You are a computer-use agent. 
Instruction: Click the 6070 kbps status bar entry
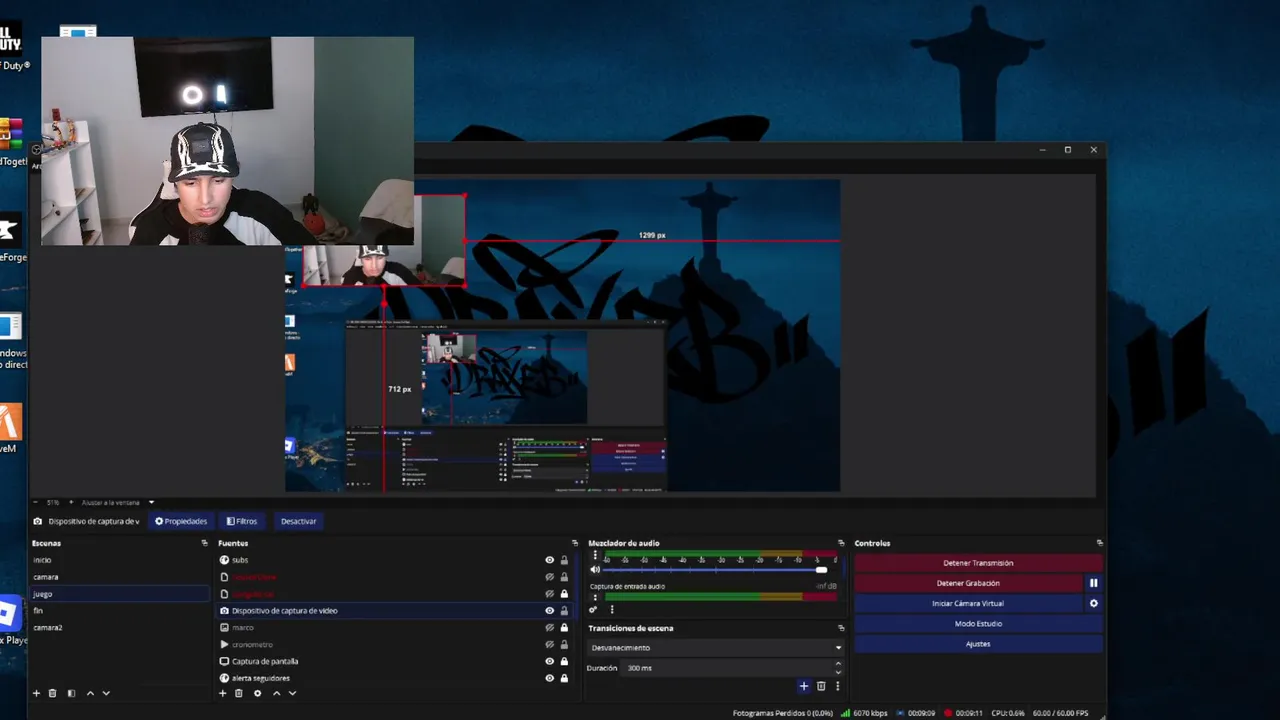click(x=864, y=713)
